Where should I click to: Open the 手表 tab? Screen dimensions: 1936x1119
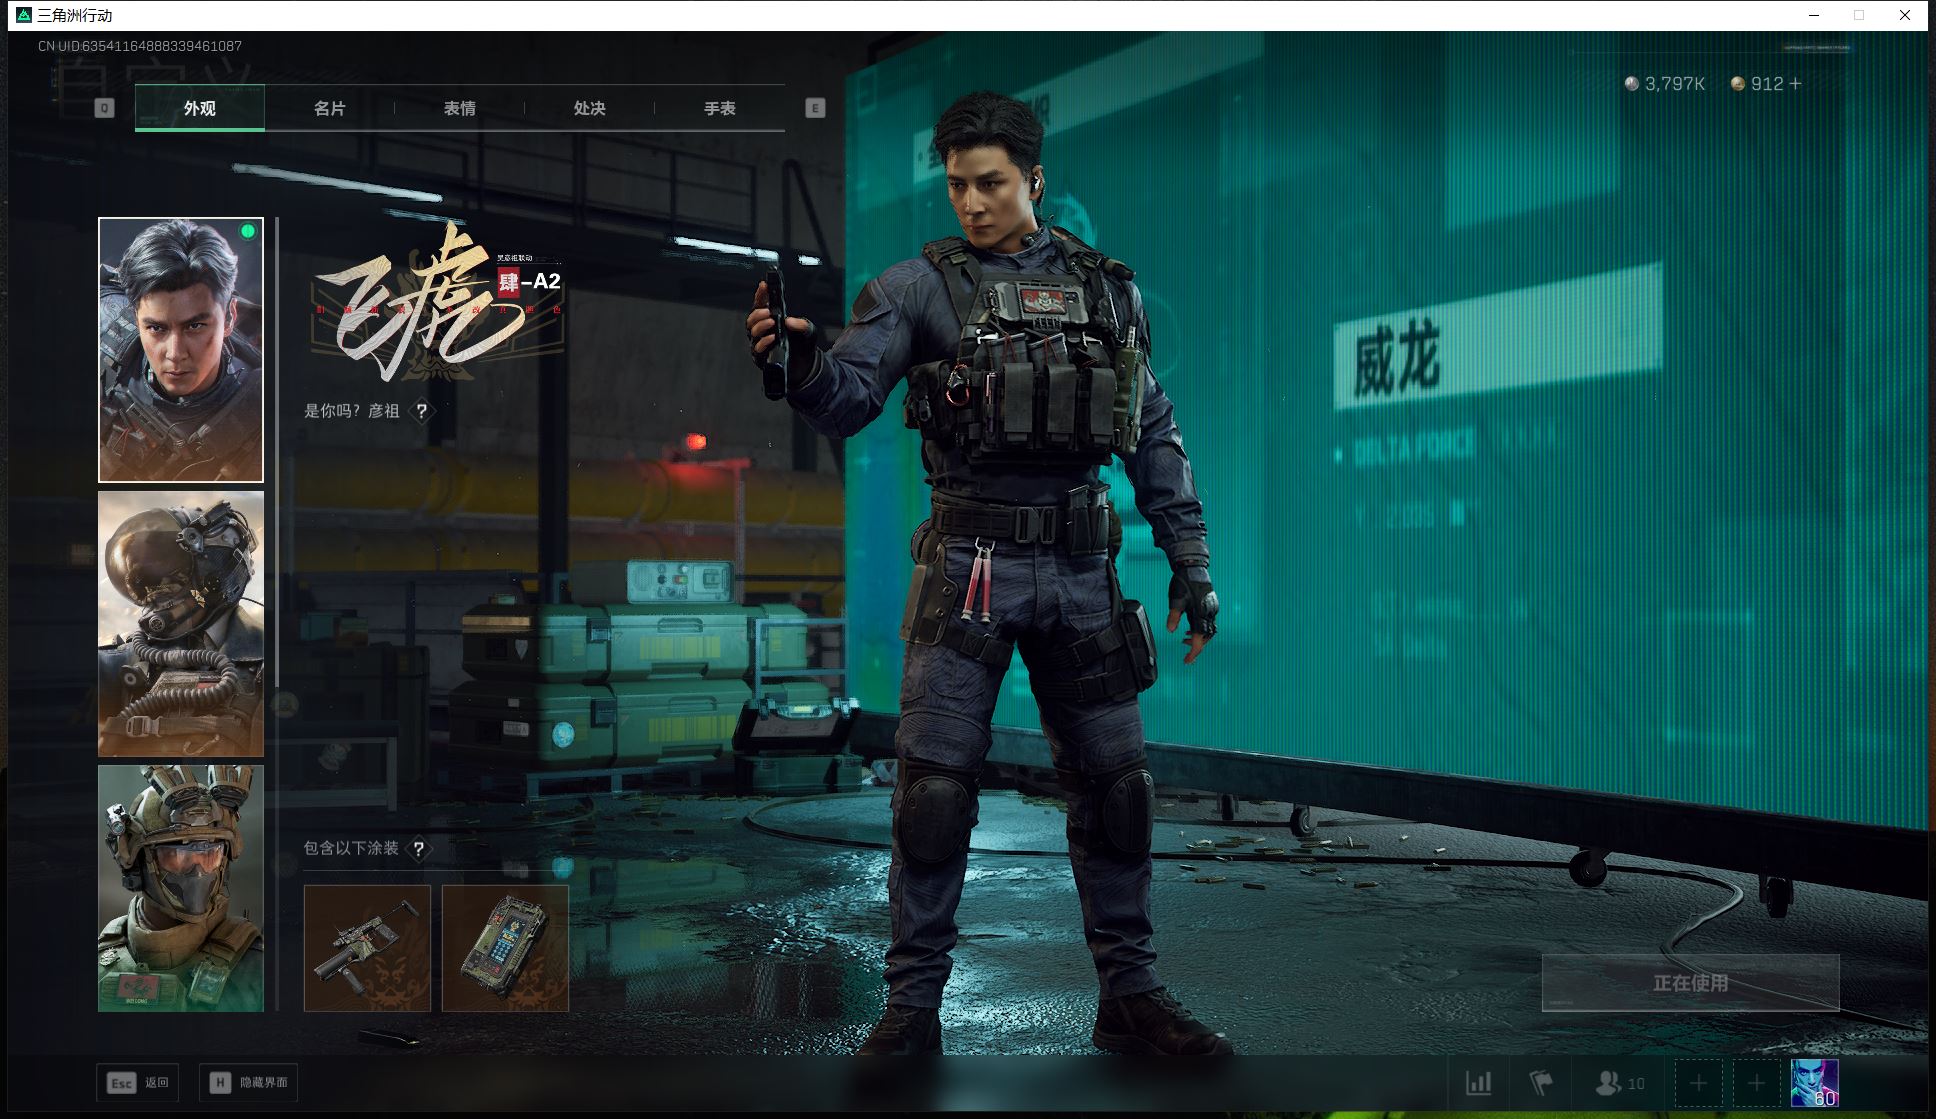tap(719, 108)
